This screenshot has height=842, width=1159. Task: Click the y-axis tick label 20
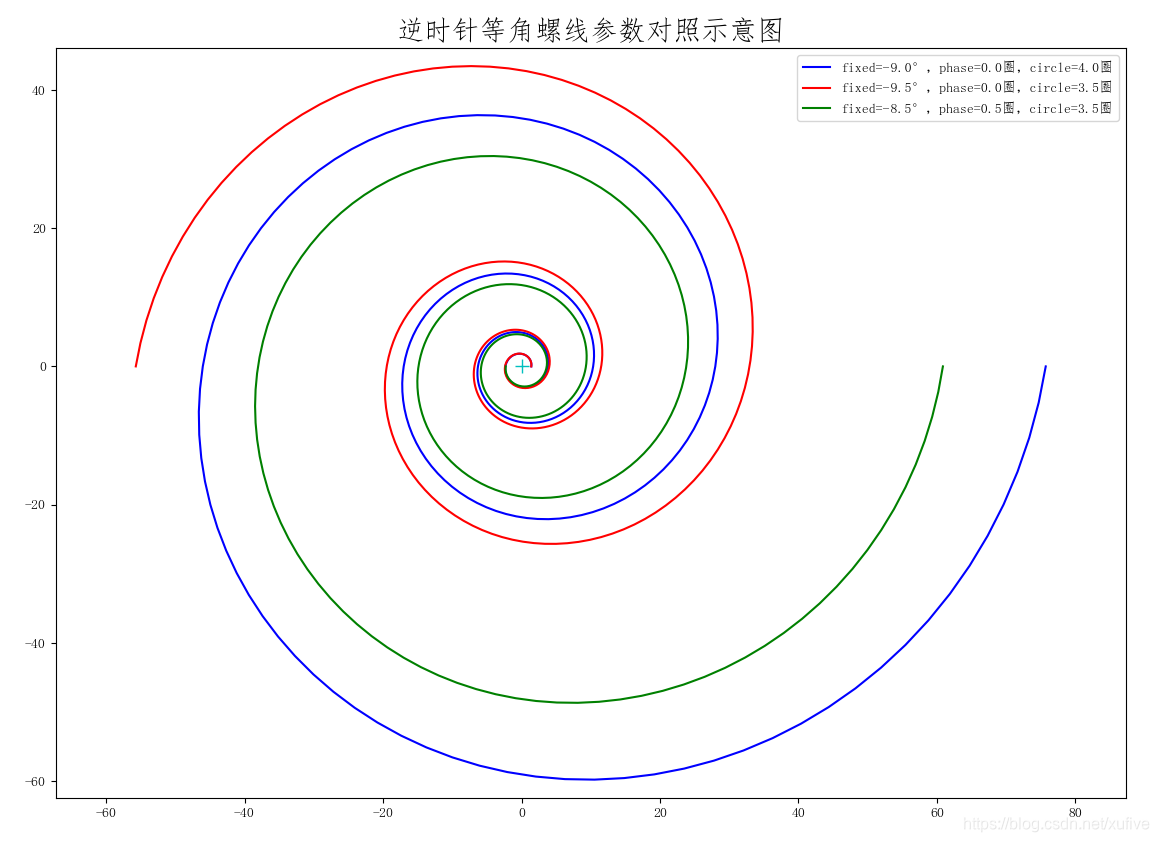click(x=38, y=229)
